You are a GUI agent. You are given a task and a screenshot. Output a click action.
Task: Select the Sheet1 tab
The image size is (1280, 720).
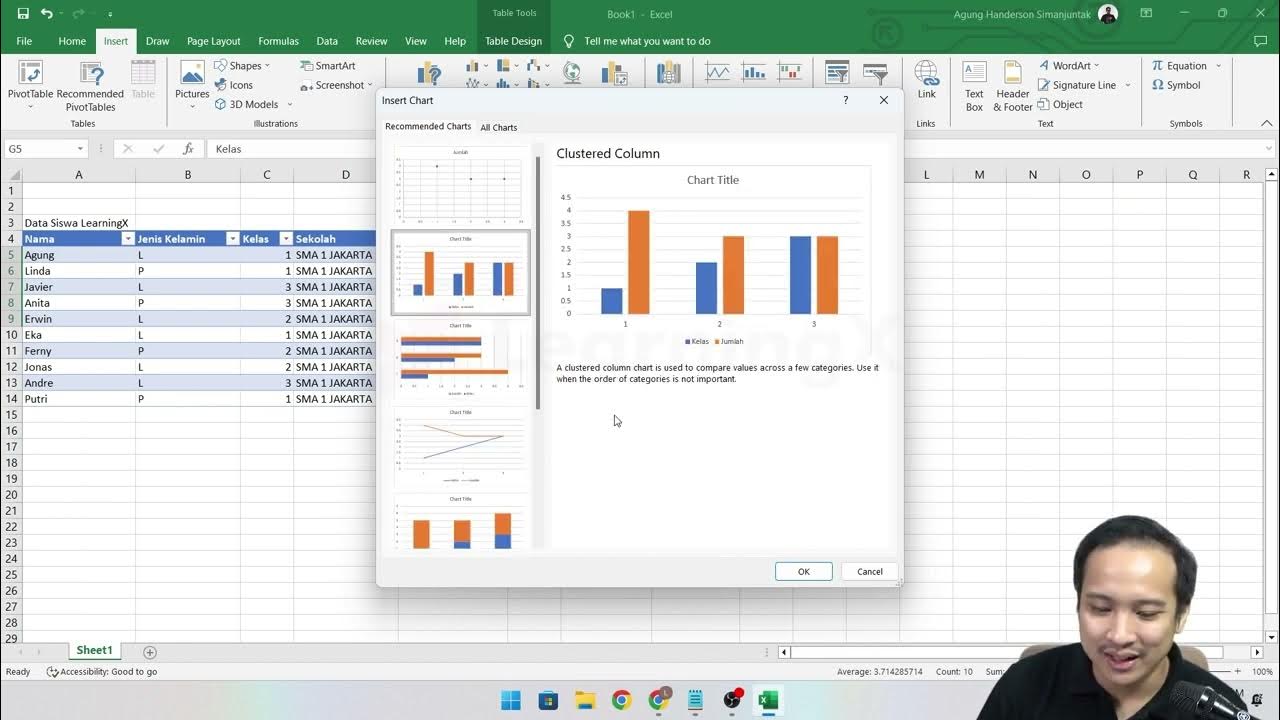[94, 650]
